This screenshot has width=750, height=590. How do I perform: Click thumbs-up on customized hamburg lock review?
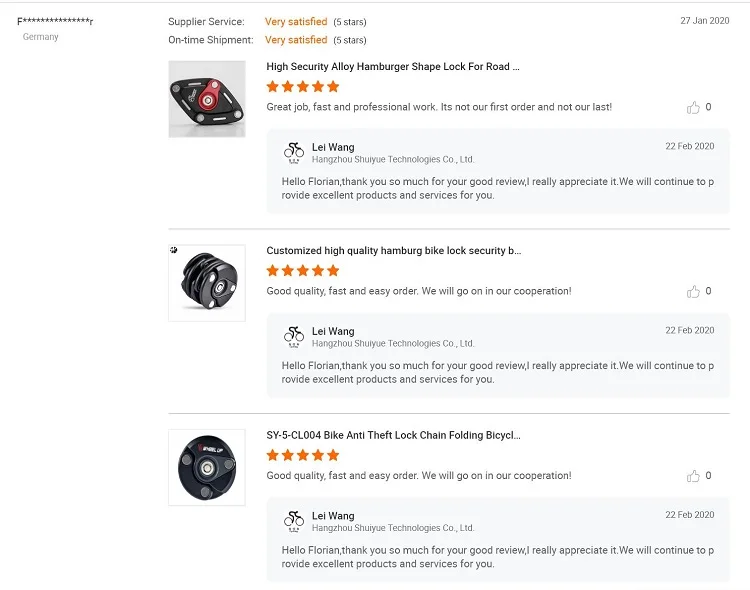click(x=693, y=291)
